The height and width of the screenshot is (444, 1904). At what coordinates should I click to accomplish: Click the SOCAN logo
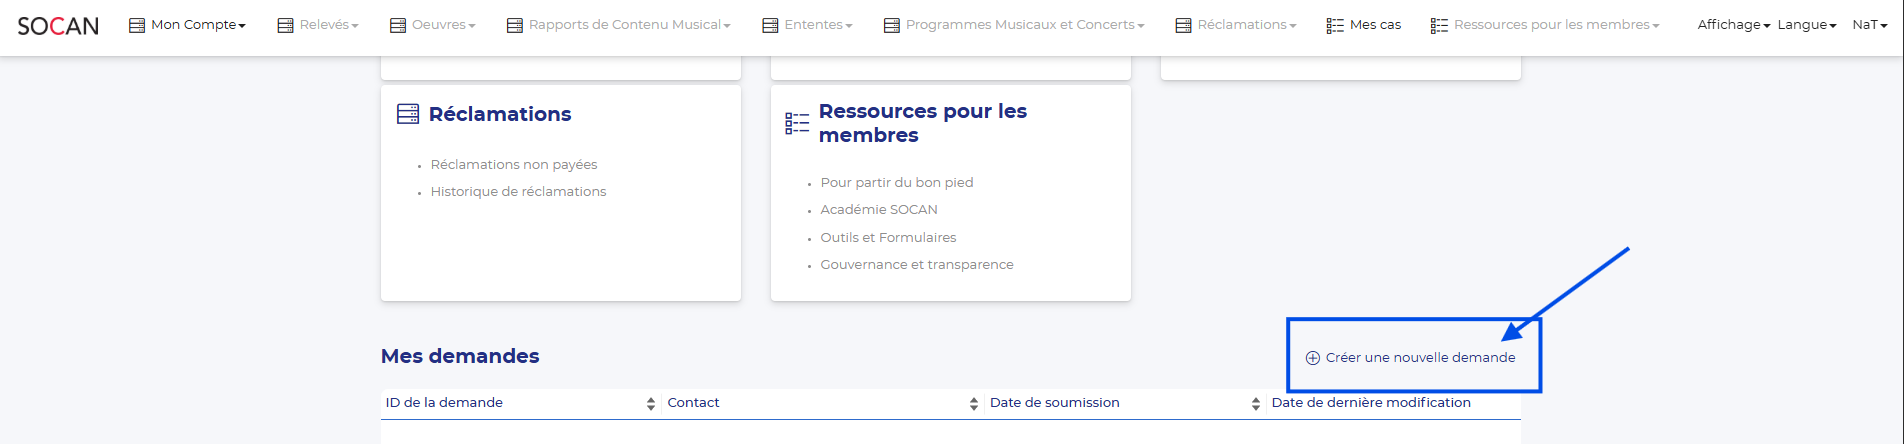[x=58, y=26]
